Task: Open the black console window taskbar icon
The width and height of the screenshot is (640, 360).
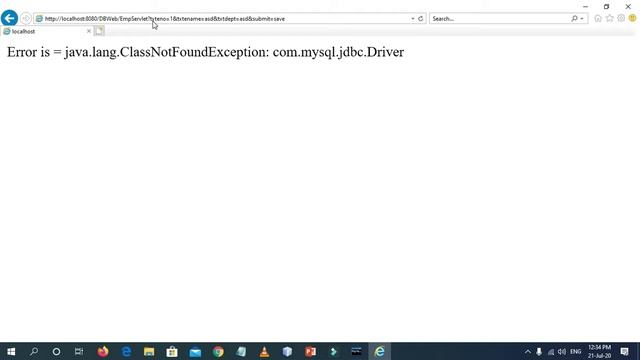Action: 356,351
